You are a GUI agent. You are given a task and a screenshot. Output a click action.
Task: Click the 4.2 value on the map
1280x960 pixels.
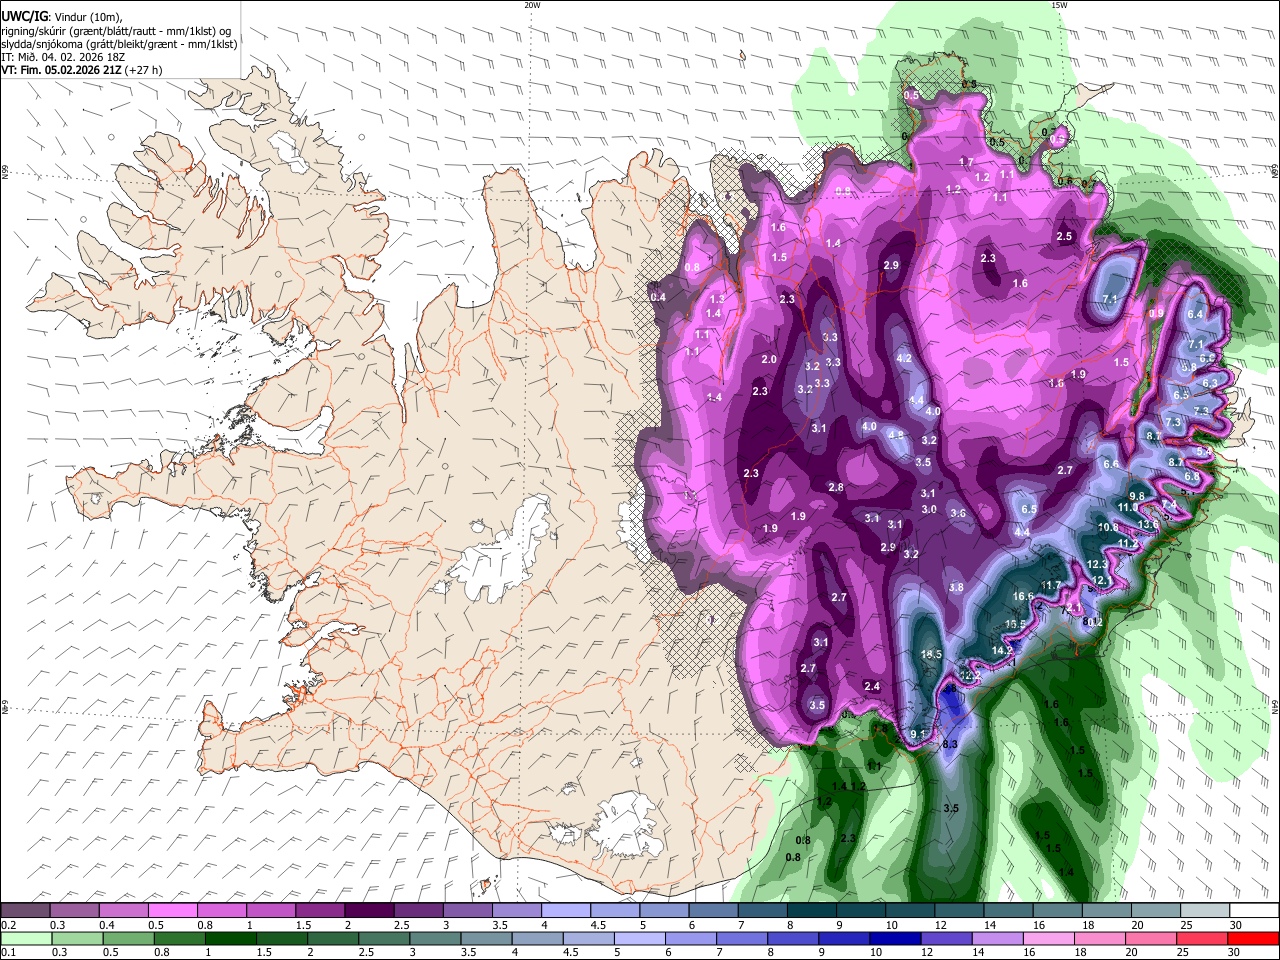pos(904,358)
